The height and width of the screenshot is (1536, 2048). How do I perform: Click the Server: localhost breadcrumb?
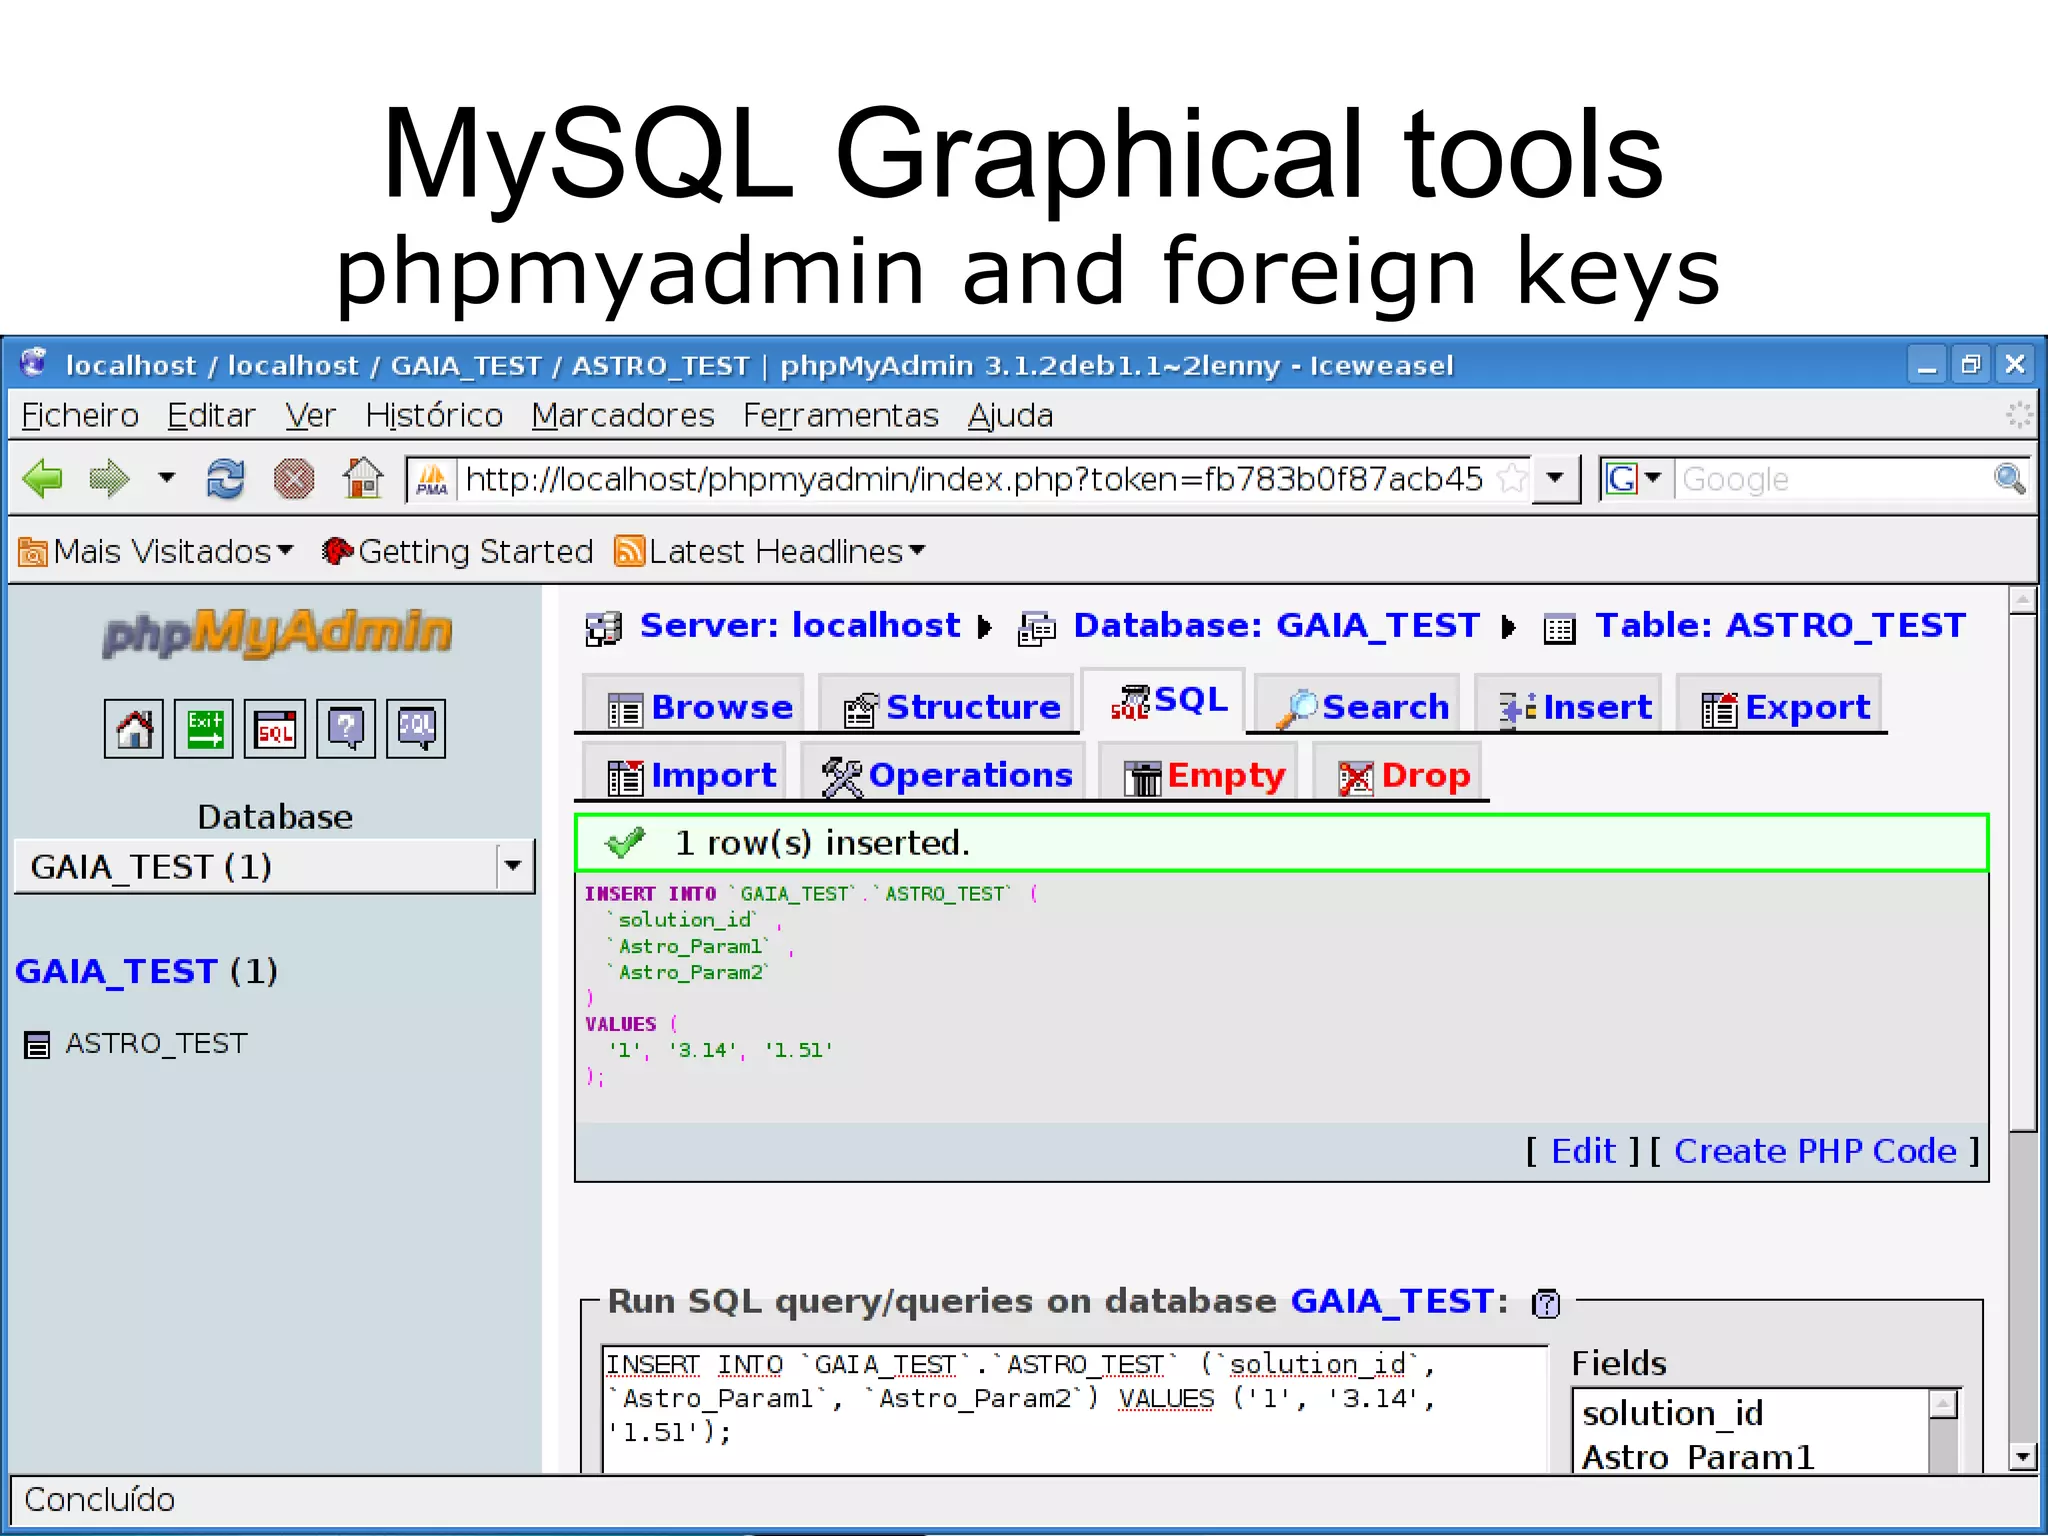[x=800, y=625]
